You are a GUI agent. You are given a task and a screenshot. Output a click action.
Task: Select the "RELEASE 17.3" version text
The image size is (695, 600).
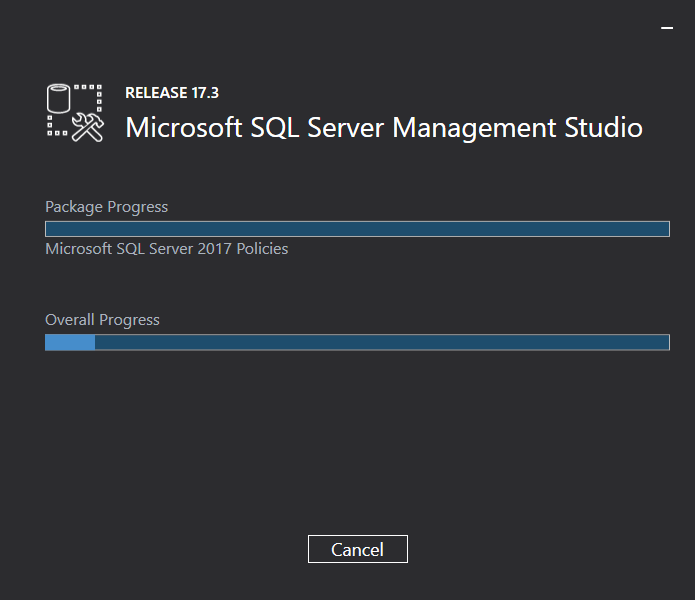(x=172, y=93)
